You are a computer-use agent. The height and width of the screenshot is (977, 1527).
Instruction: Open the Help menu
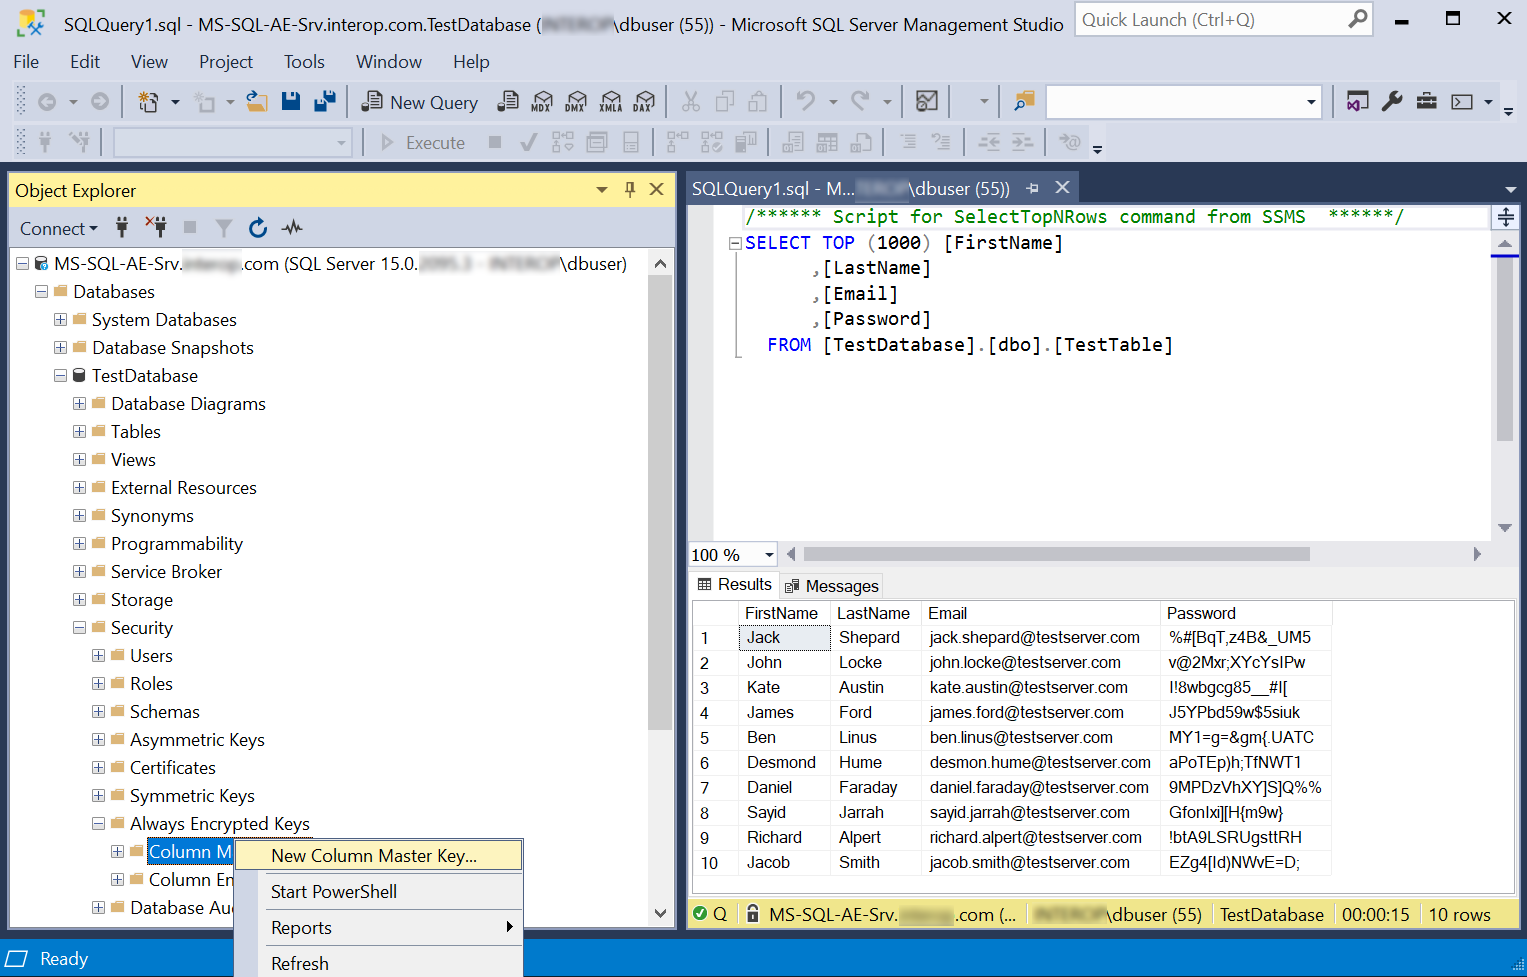471,62
